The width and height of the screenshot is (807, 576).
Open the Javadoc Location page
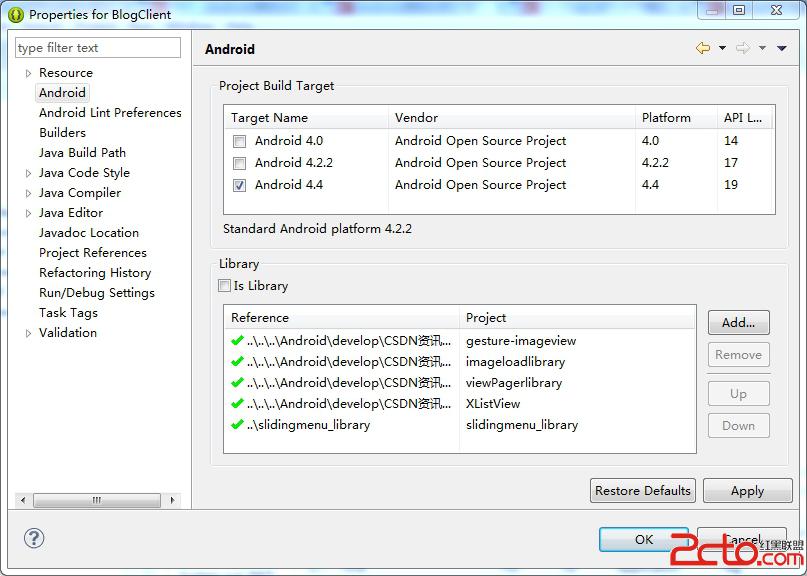(89, 233)
